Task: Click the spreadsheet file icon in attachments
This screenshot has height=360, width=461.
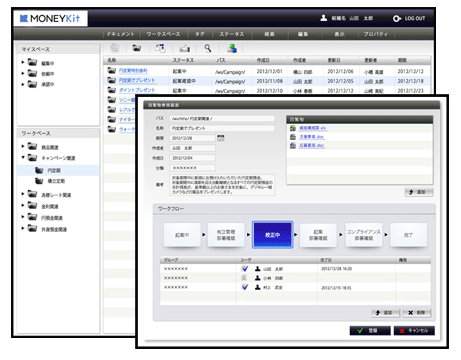Action: click(x=293, y=128)
